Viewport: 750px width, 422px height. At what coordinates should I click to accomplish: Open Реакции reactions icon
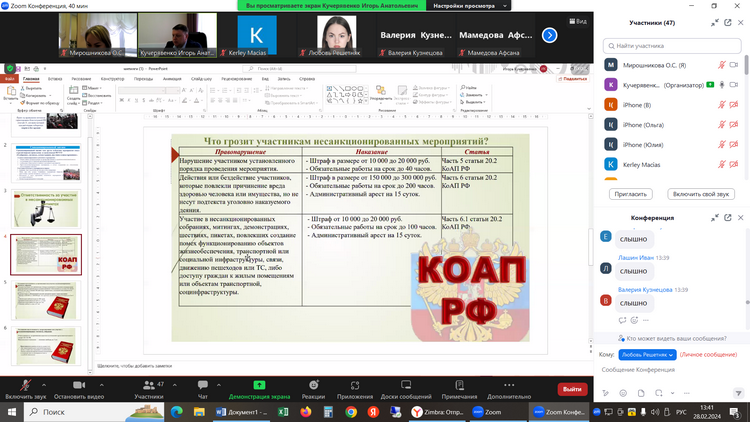(x=312, y=384)
